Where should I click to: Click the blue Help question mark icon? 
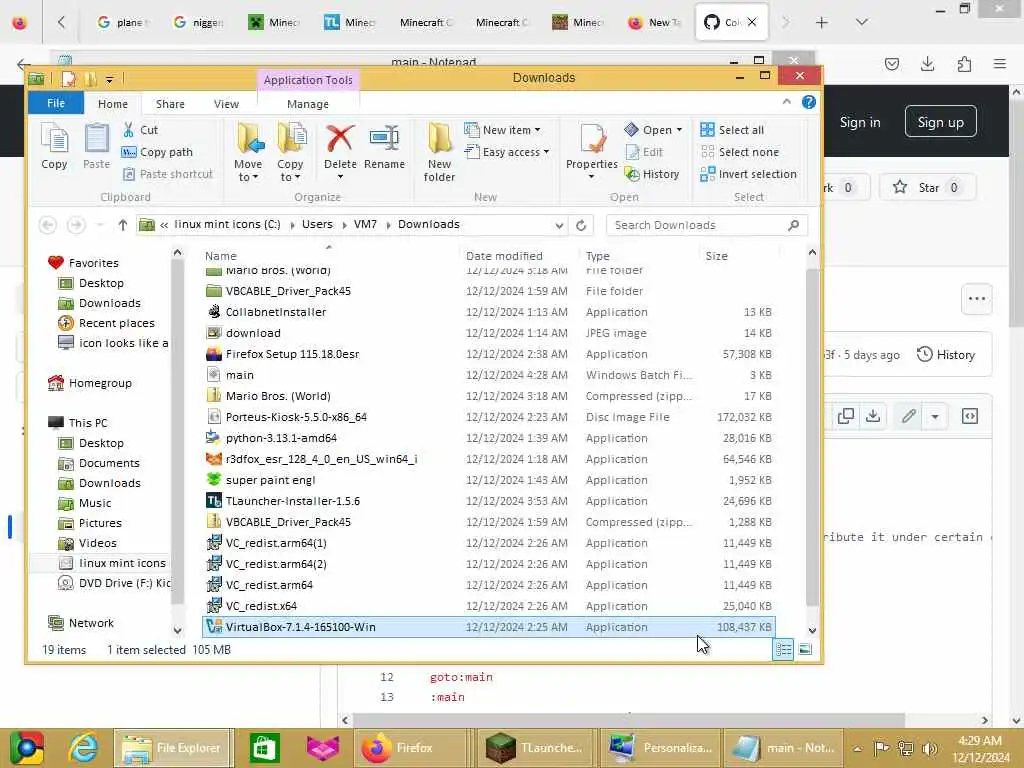808,103
